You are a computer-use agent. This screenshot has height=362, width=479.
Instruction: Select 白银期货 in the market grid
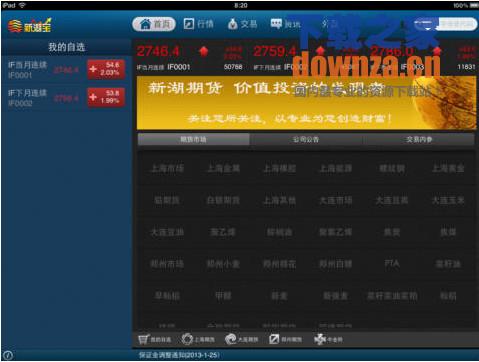tap(223, 200)
